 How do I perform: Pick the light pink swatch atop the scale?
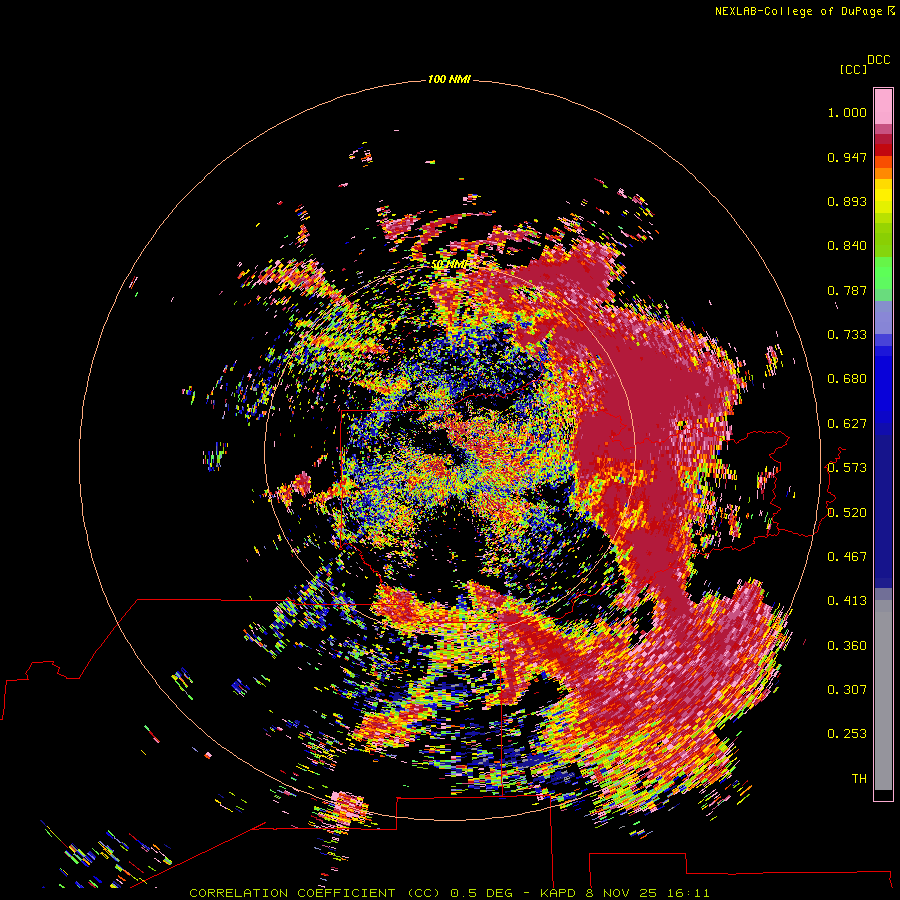coord(883,106)
